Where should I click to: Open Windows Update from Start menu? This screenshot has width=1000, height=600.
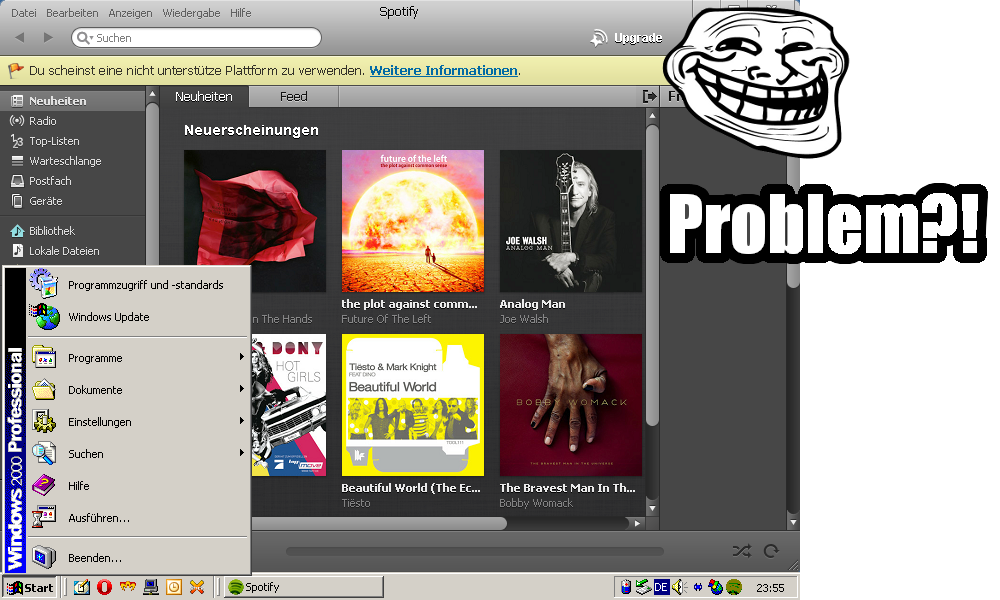[138, 317]
